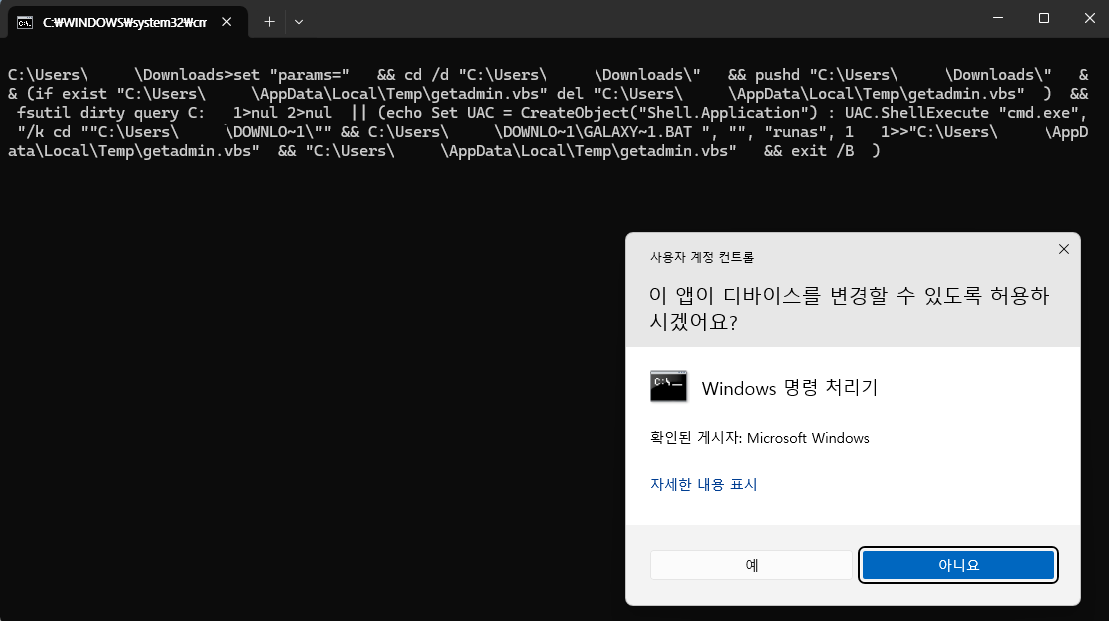Select the C:\WINDOWS\system32\cmd tab
The height and width of the screenshot is (621, 1109).
point(127,22)
